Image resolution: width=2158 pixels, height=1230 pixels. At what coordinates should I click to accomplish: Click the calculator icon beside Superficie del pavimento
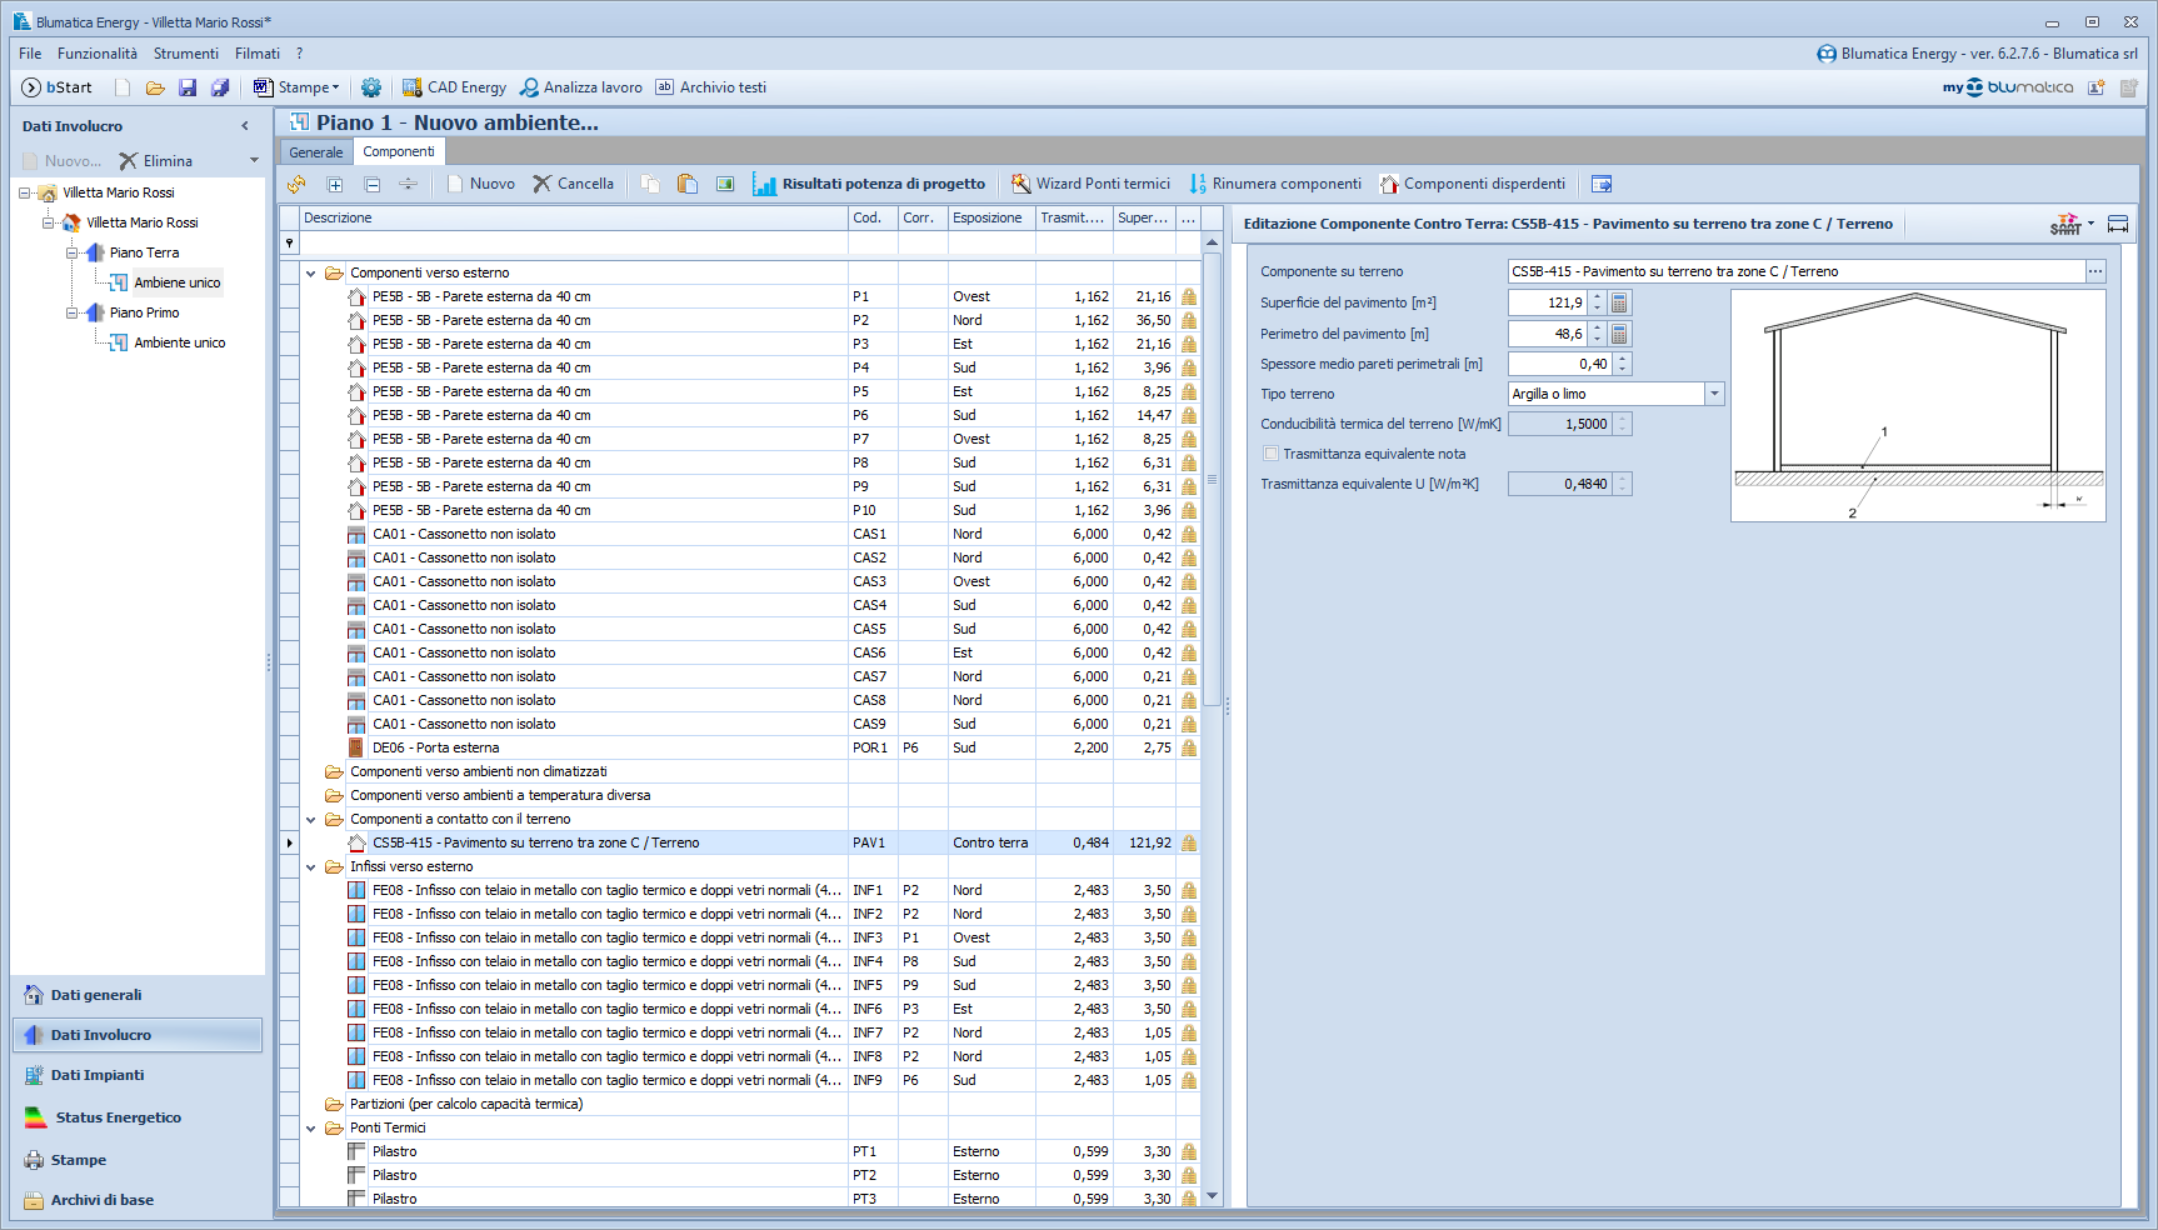click(x=1619, y=302)
